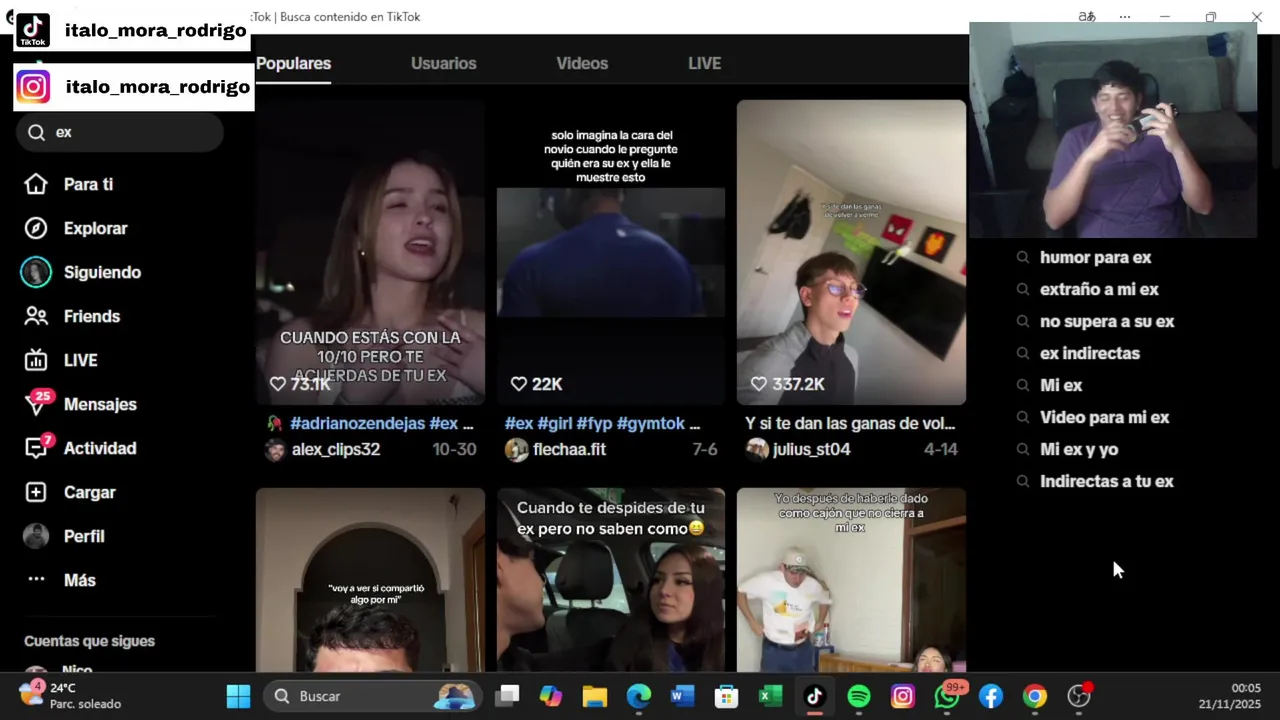Click the Y si te dan las ganas caption
Viewport: 1280px width, 720px height.
pyautogui.click(x=850, y=423)
